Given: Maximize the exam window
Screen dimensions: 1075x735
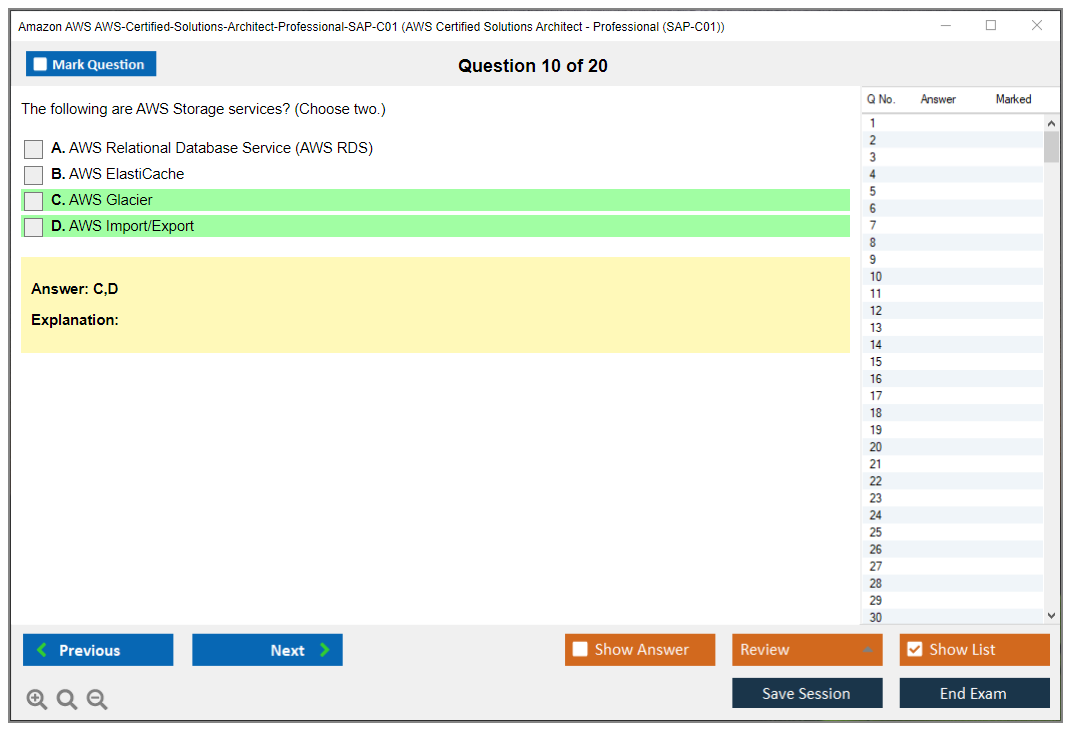Looking at the screenshot, I should [991, 26].
